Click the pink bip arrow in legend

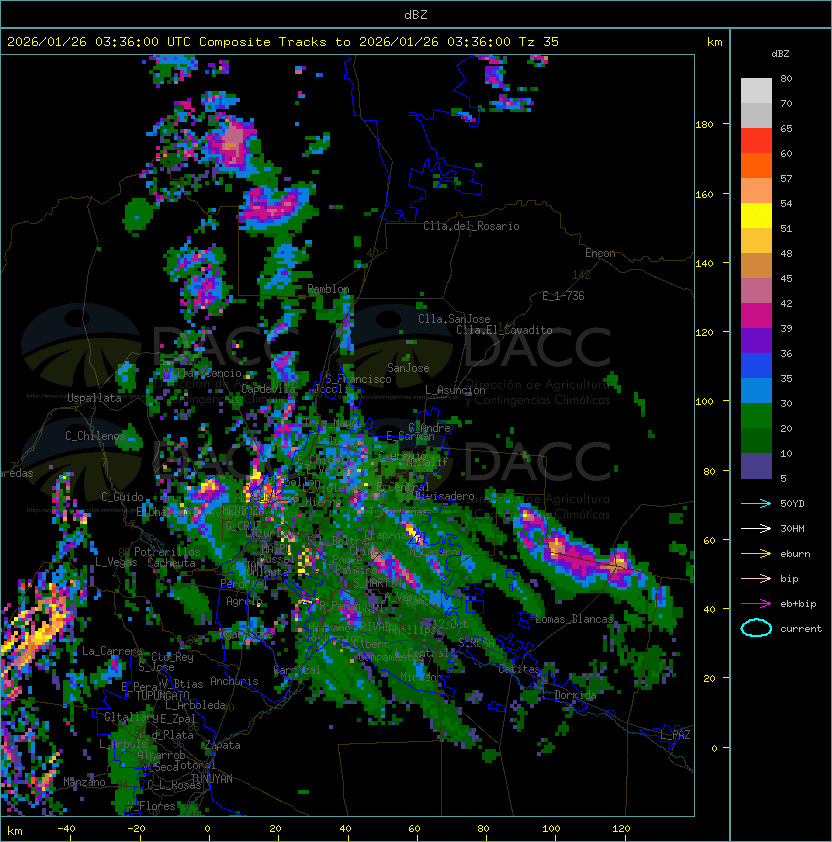pos(756,578)
